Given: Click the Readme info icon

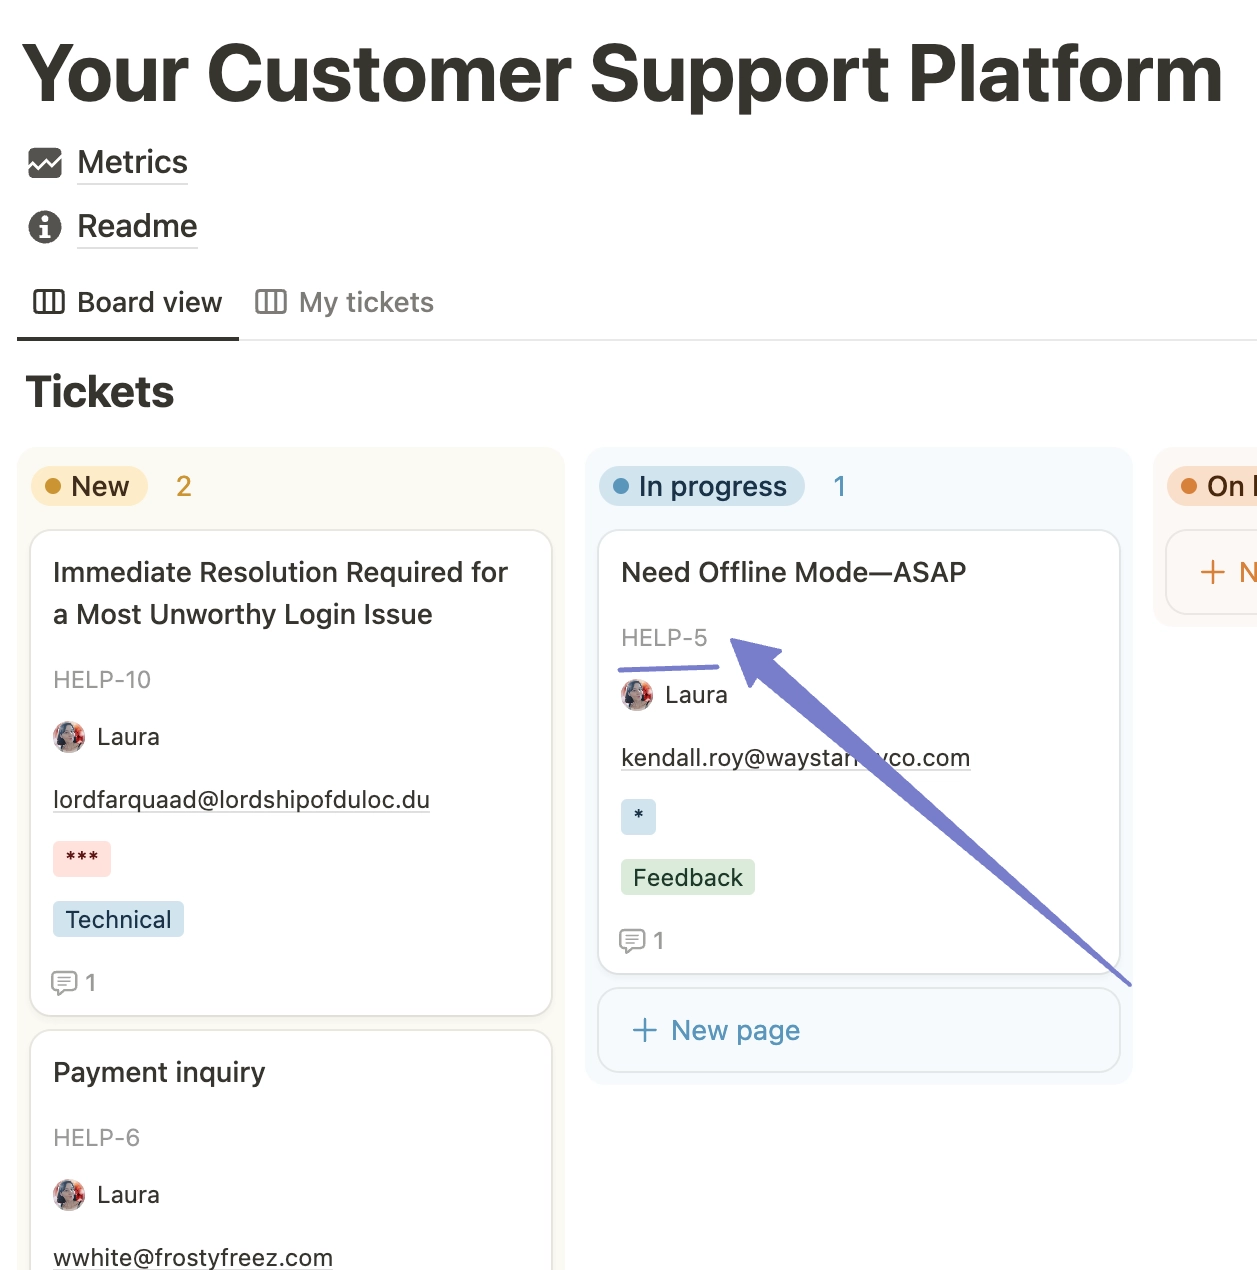Looking at the screenshot, I should click(45, 227).
